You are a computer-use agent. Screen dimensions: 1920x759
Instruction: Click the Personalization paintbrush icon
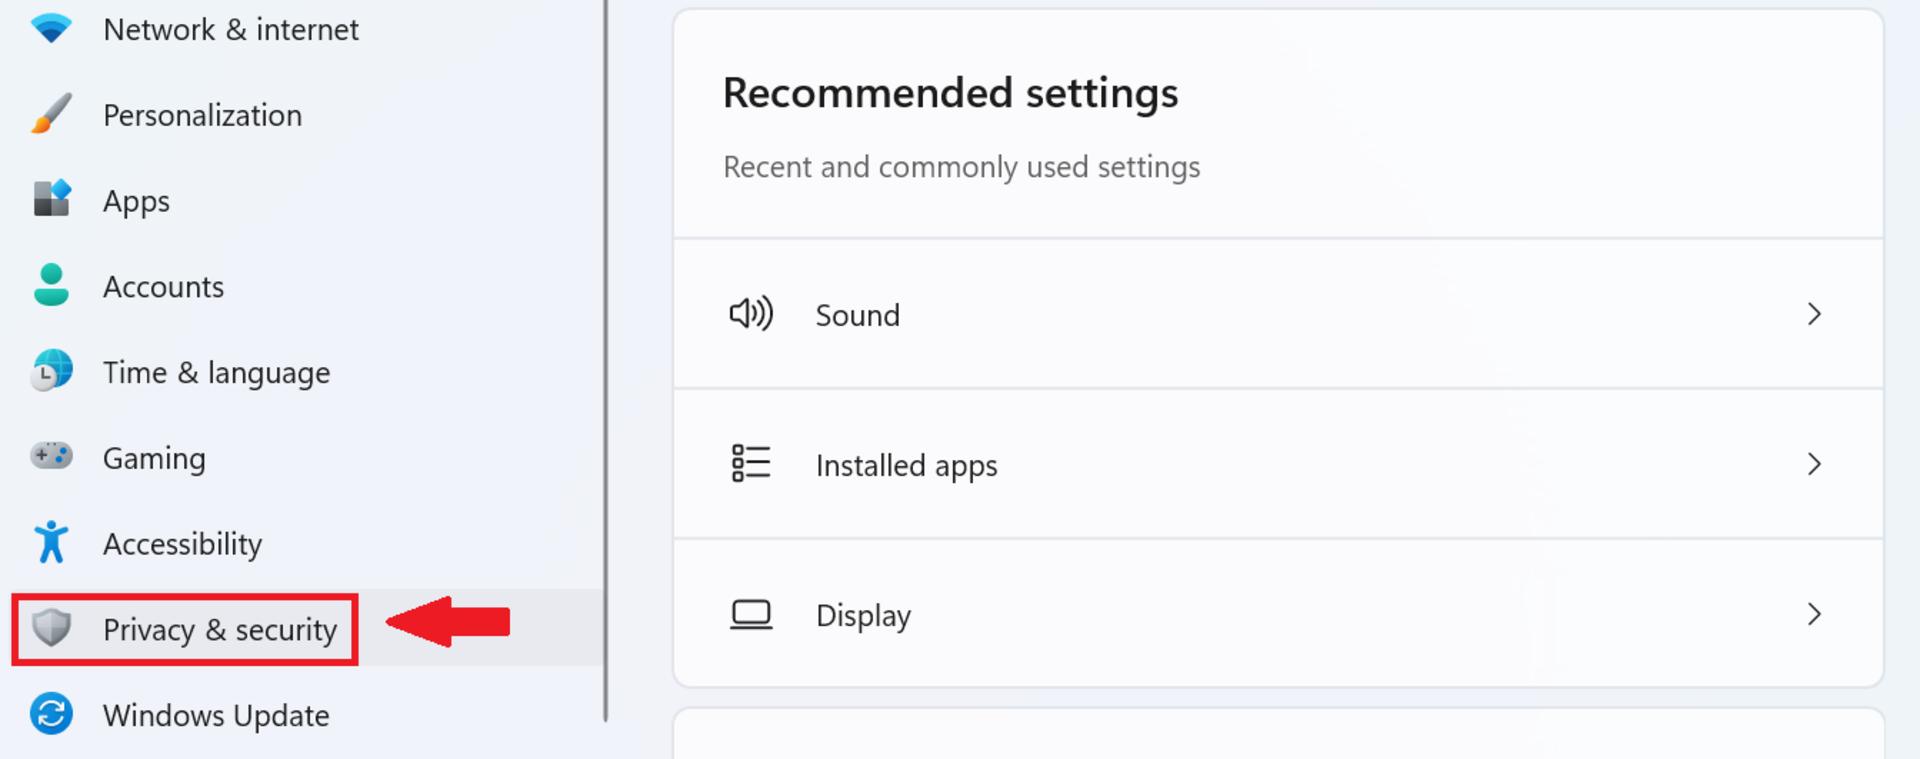pyautogui.click(x=51, y=113)
